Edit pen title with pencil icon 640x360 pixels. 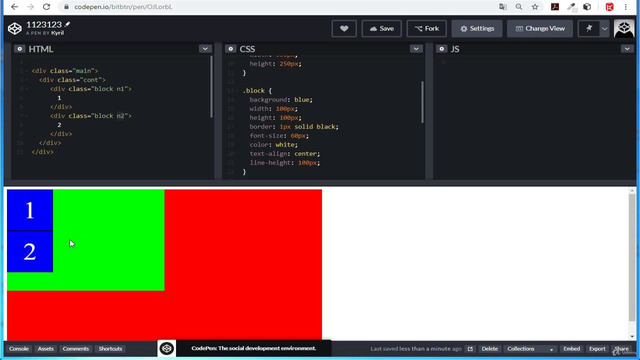(x=67, y=24)
